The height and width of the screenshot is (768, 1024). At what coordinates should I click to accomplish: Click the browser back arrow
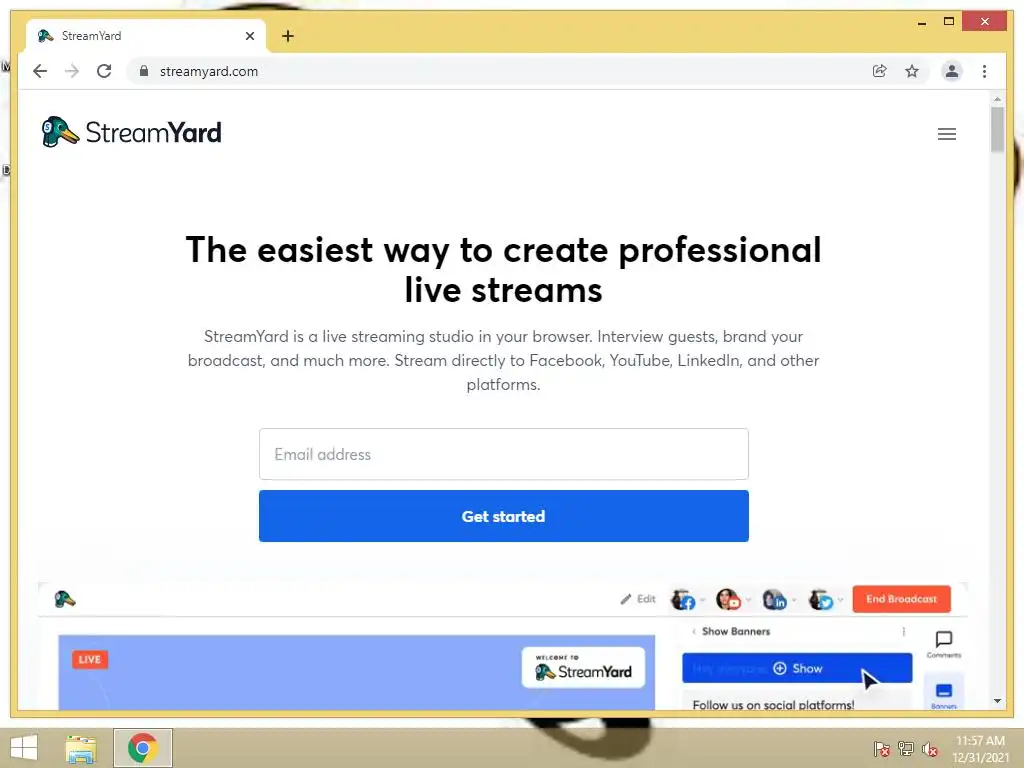coord(40,71)
